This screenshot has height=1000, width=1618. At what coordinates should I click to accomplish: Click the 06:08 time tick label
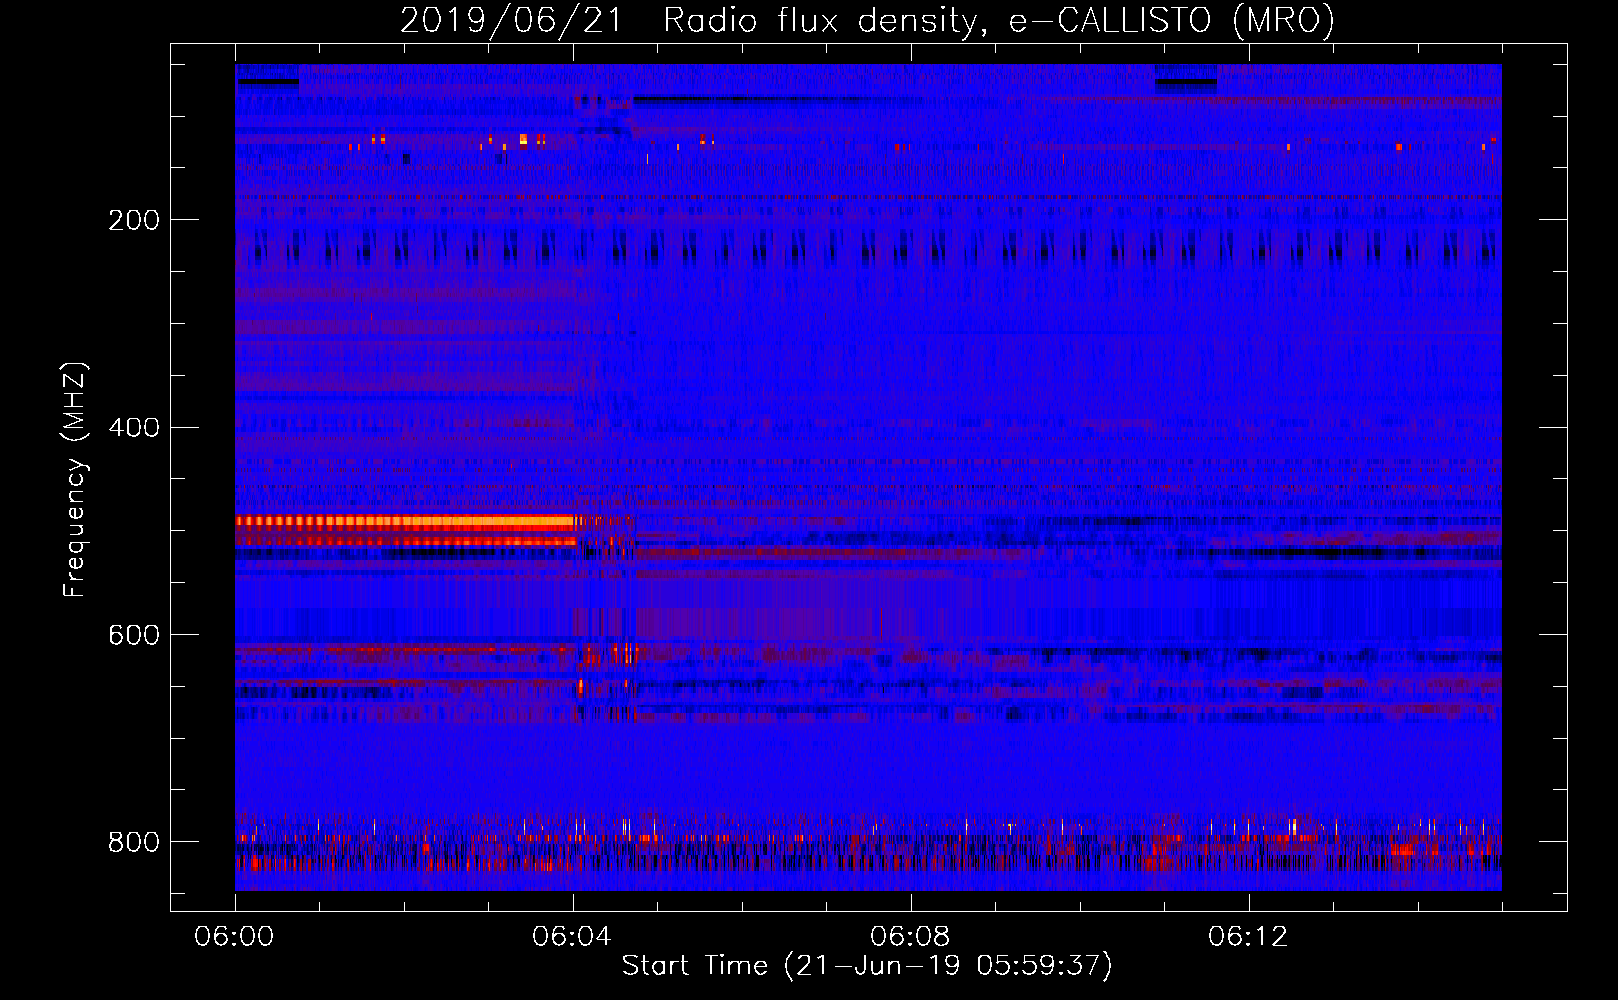point(910,936)
